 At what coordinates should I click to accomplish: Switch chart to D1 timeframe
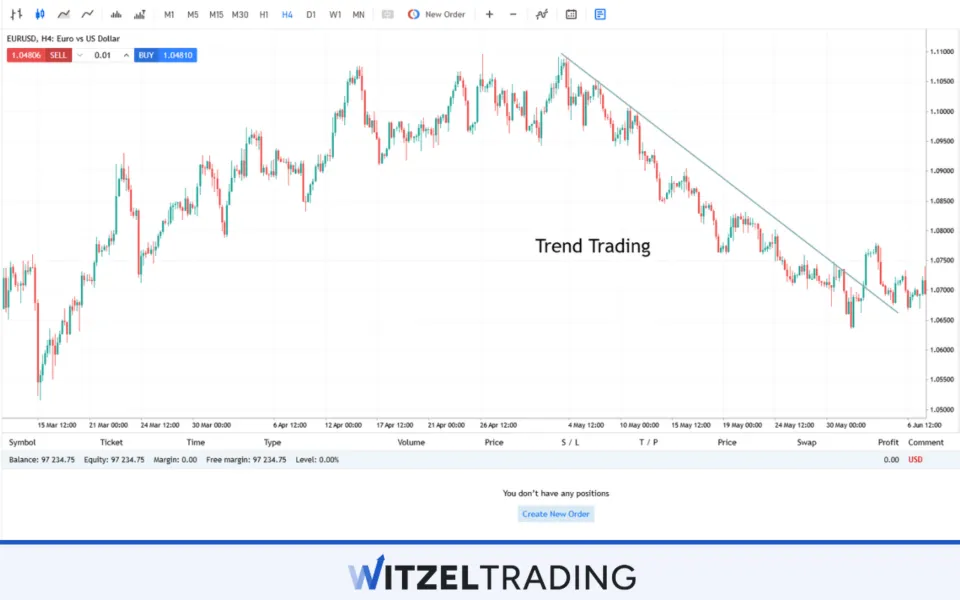[x=311, y=15]
